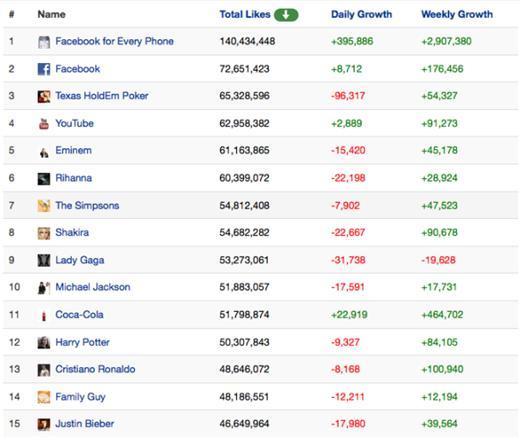Click weekly growth value +39,564
The width and height of the screenshot is (520, 437).
439,424
